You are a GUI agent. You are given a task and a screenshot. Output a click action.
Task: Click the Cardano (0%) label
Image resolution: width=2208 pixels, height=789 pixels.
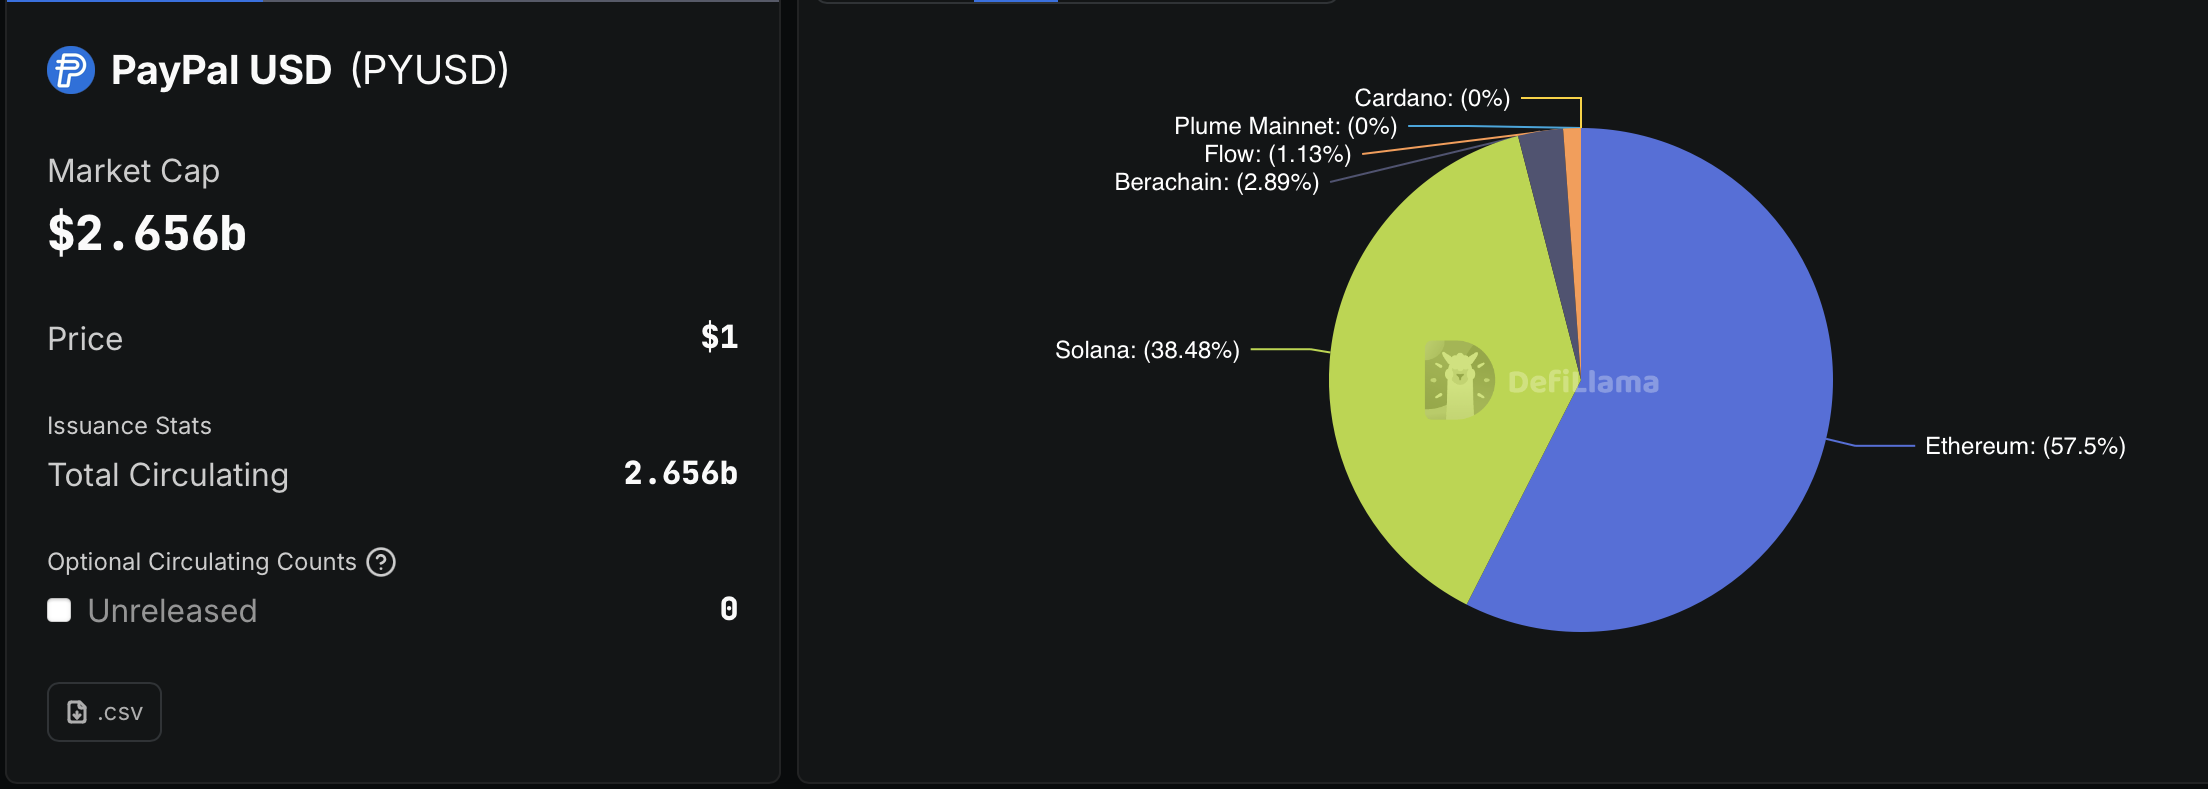1432,98
